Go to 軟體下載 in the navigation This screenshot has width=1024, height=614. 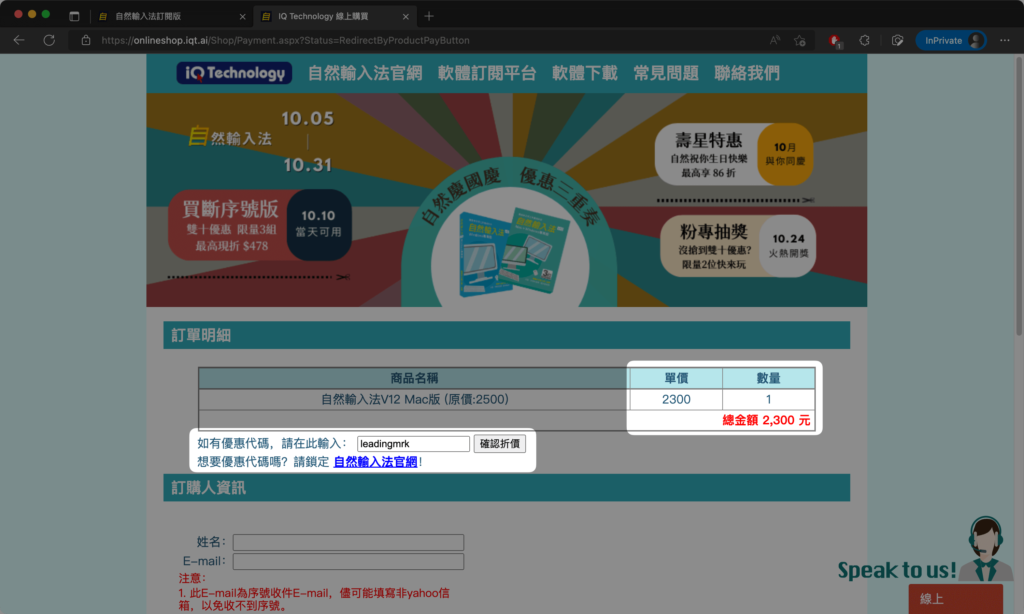tap(584, 73)
